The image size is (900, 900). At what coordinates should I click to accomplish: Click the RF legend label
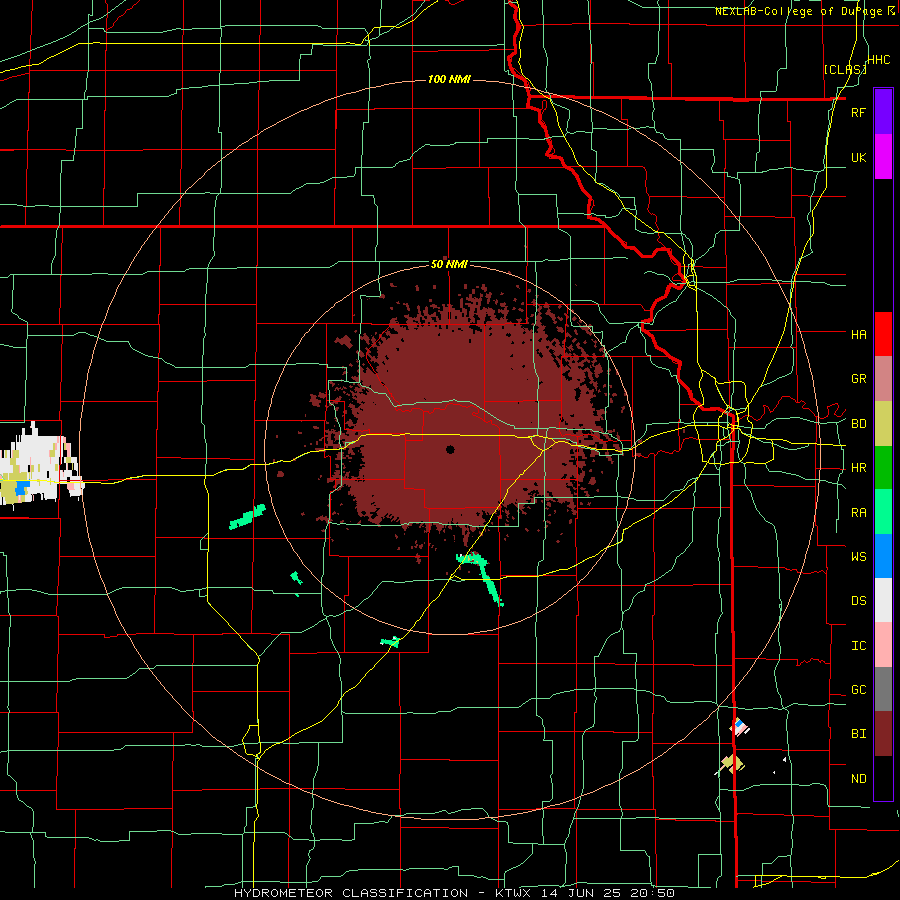(x=858, y=112)
